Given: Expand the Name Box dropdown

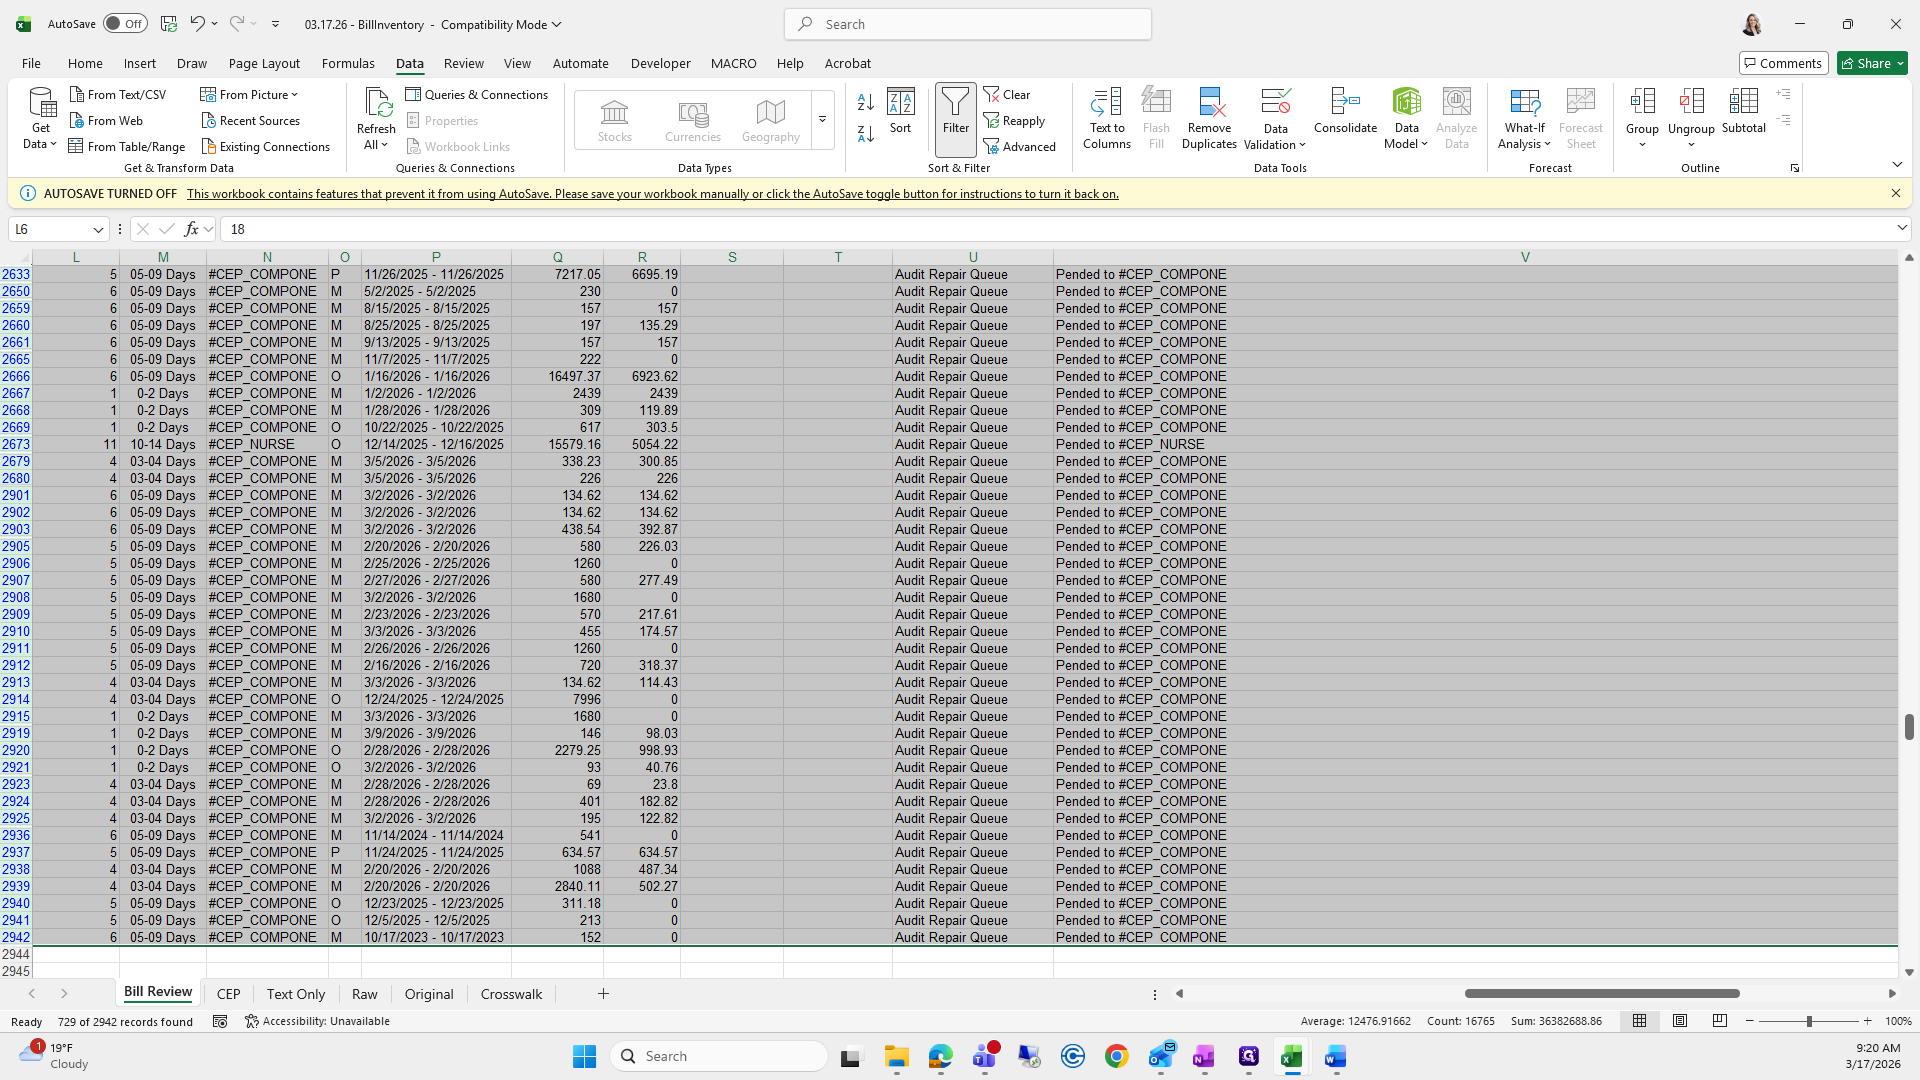Looking at the screenshot, I should 98,229.
